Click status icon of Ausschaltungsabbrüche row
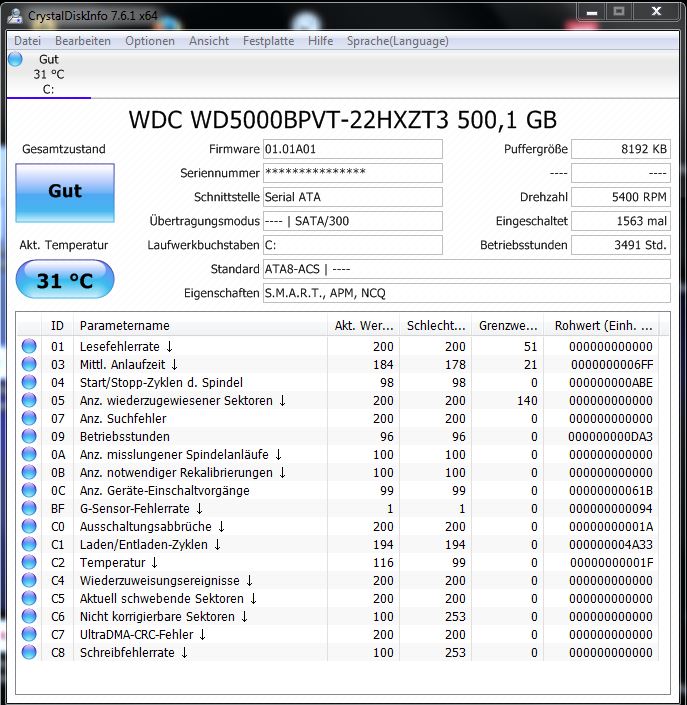Viewport: 687px width, 705px height. click(29, 526)
